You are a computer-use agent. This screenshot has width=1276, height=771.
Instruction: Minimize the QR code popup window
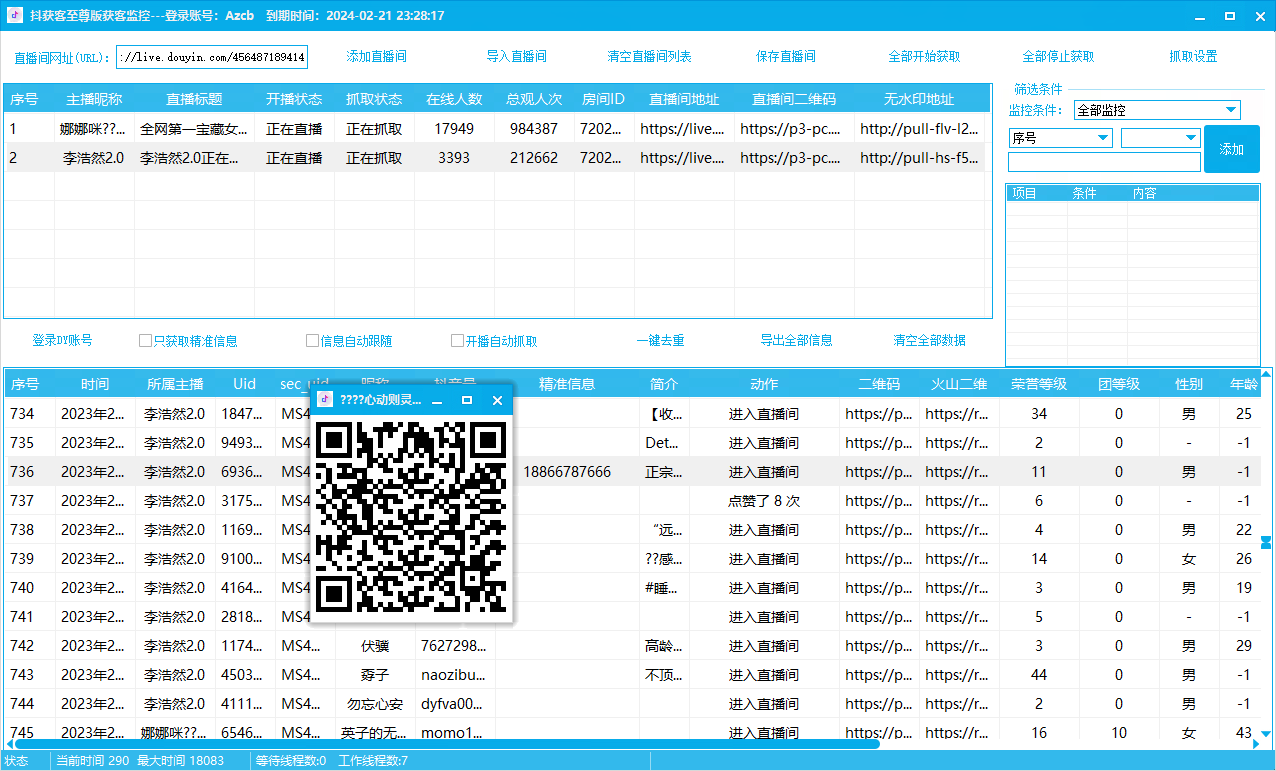click(437, 400)
